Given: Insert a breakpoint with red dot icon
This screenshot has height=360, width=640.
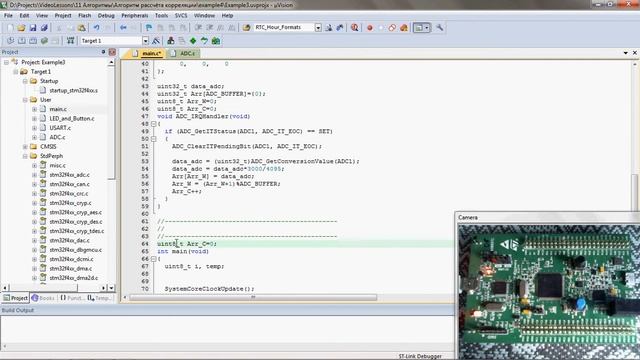Looking at the screenshot, I should [x=370, y=28].
